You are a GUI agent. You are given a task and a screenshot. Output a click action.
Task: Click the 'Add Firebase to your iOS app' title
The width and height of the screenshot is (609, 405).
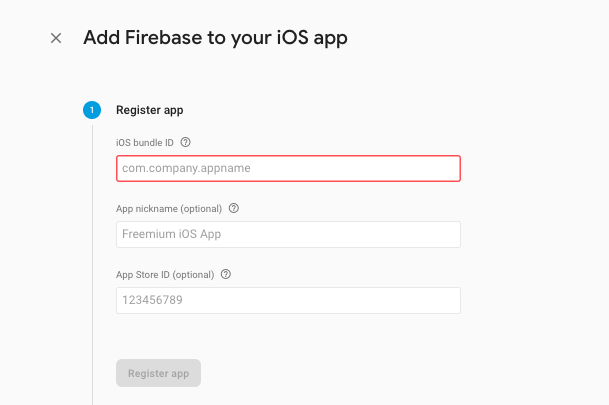click(x=215, y=38)
